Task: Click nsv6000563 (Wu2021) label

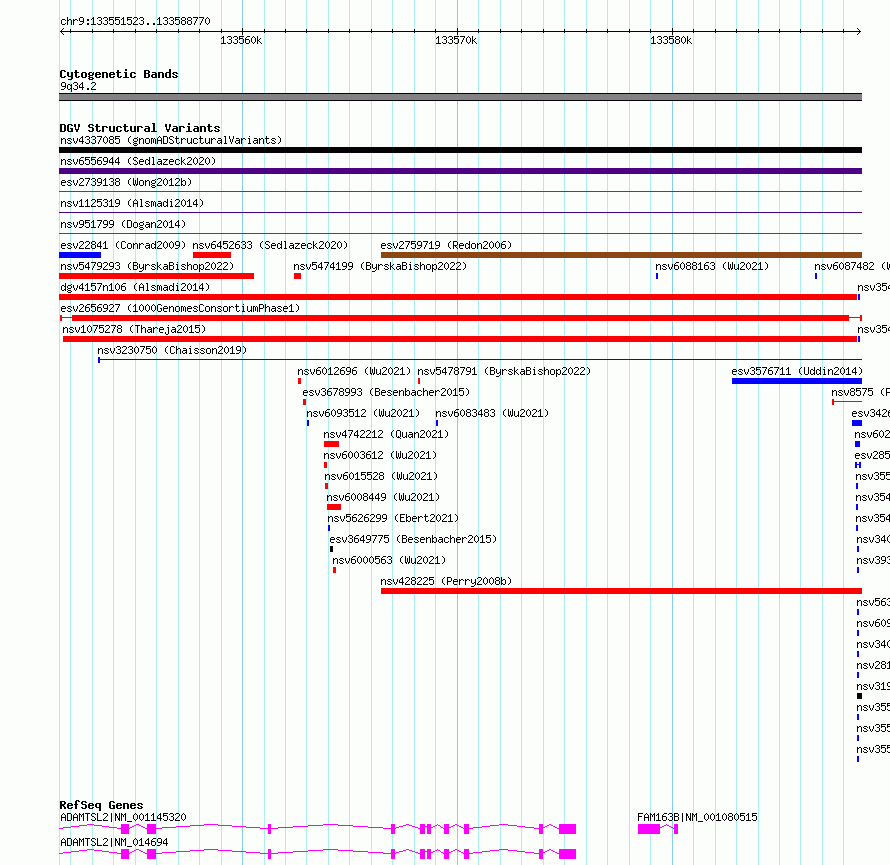Action: tap(389, 560)
